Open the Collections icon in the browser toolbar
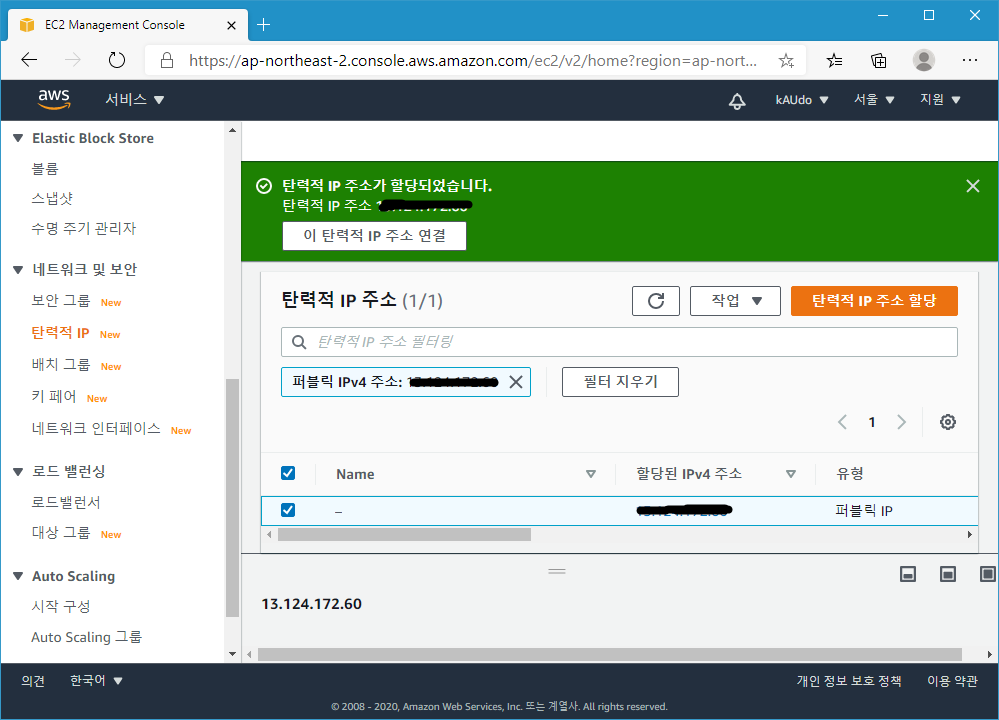This screenshot has height=720, width=999. click(x=879, y=61)
